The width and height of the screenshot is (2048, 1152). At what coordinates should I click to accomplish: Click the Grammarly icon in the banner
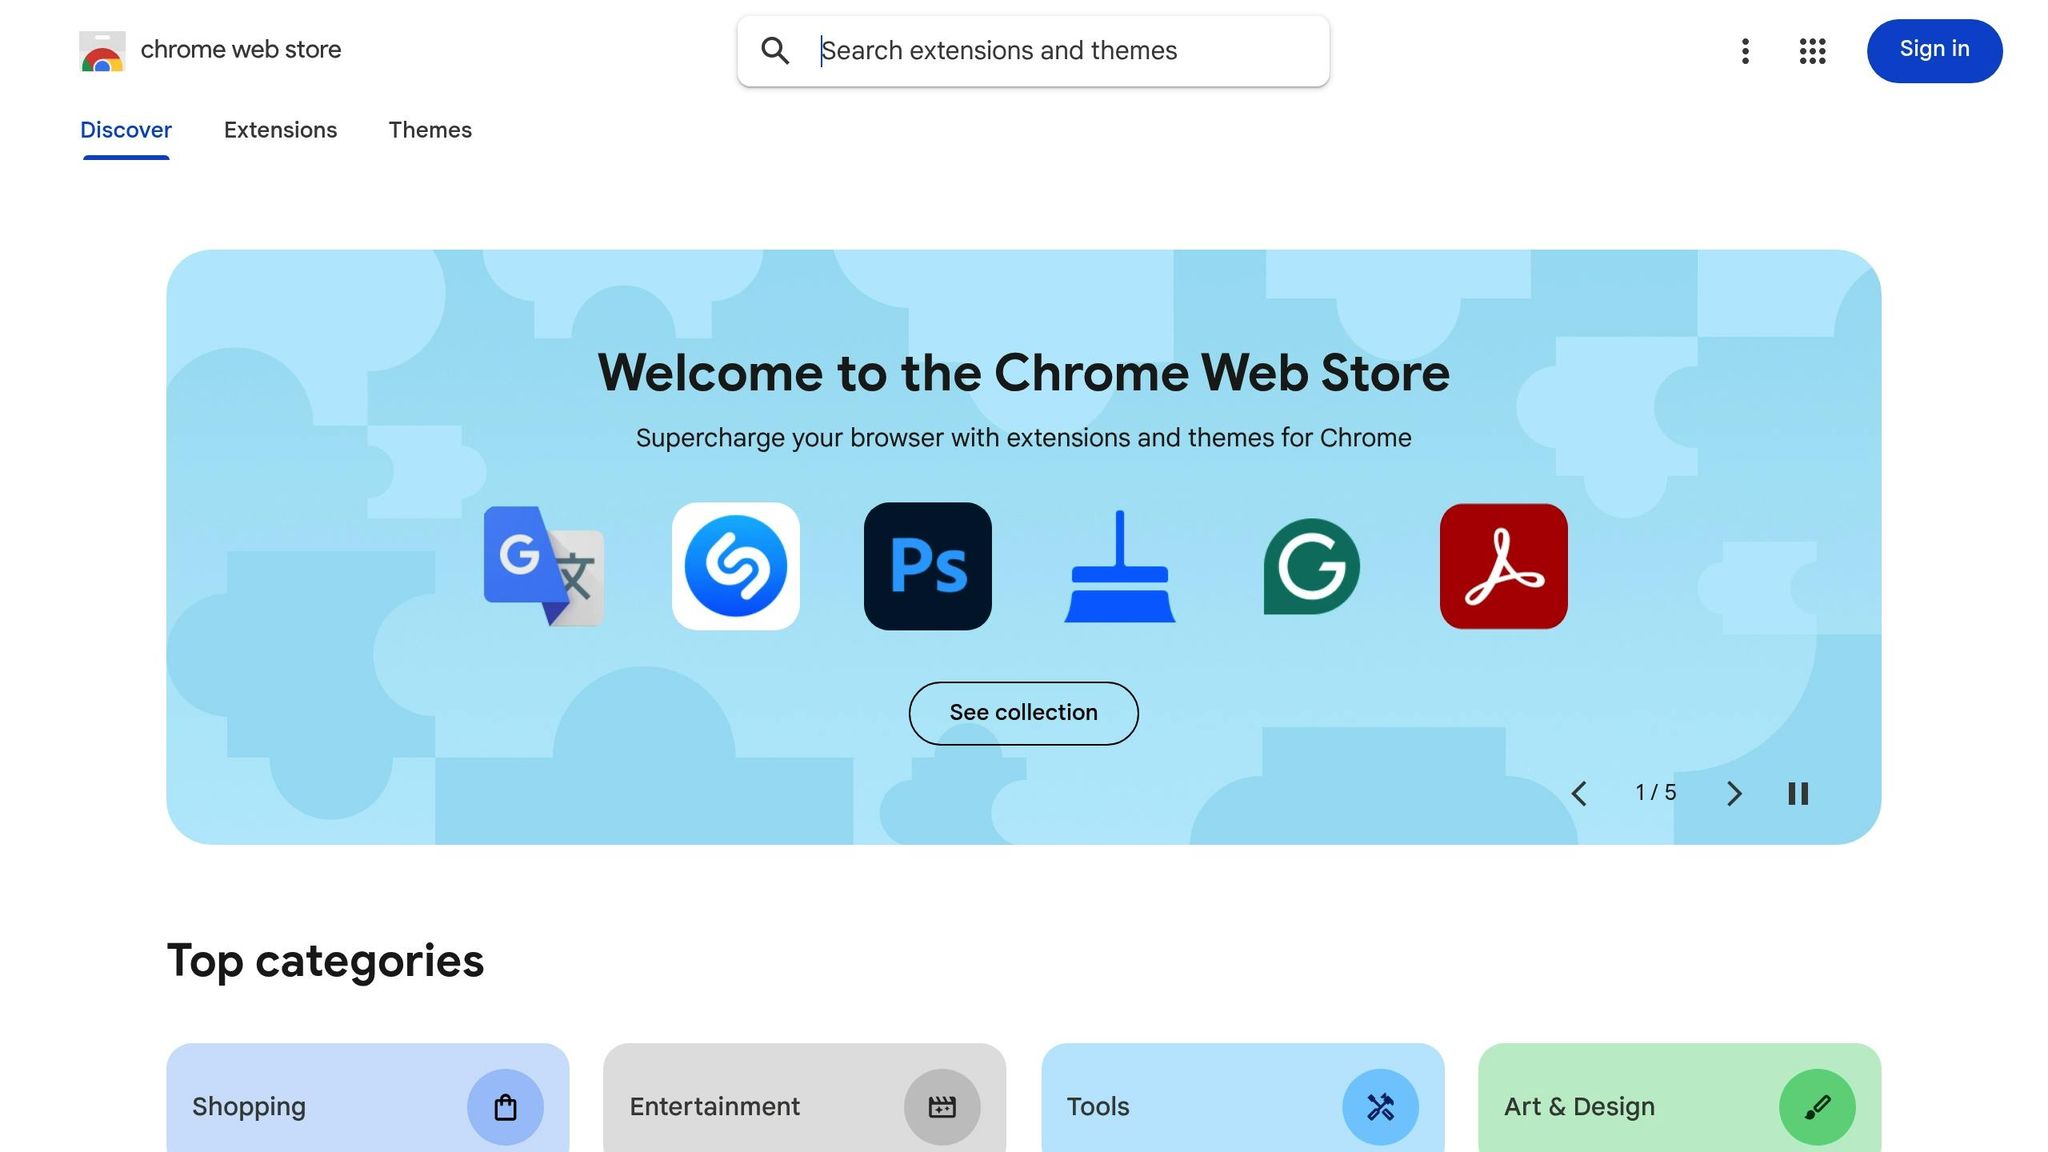[x=1311, y=566]
